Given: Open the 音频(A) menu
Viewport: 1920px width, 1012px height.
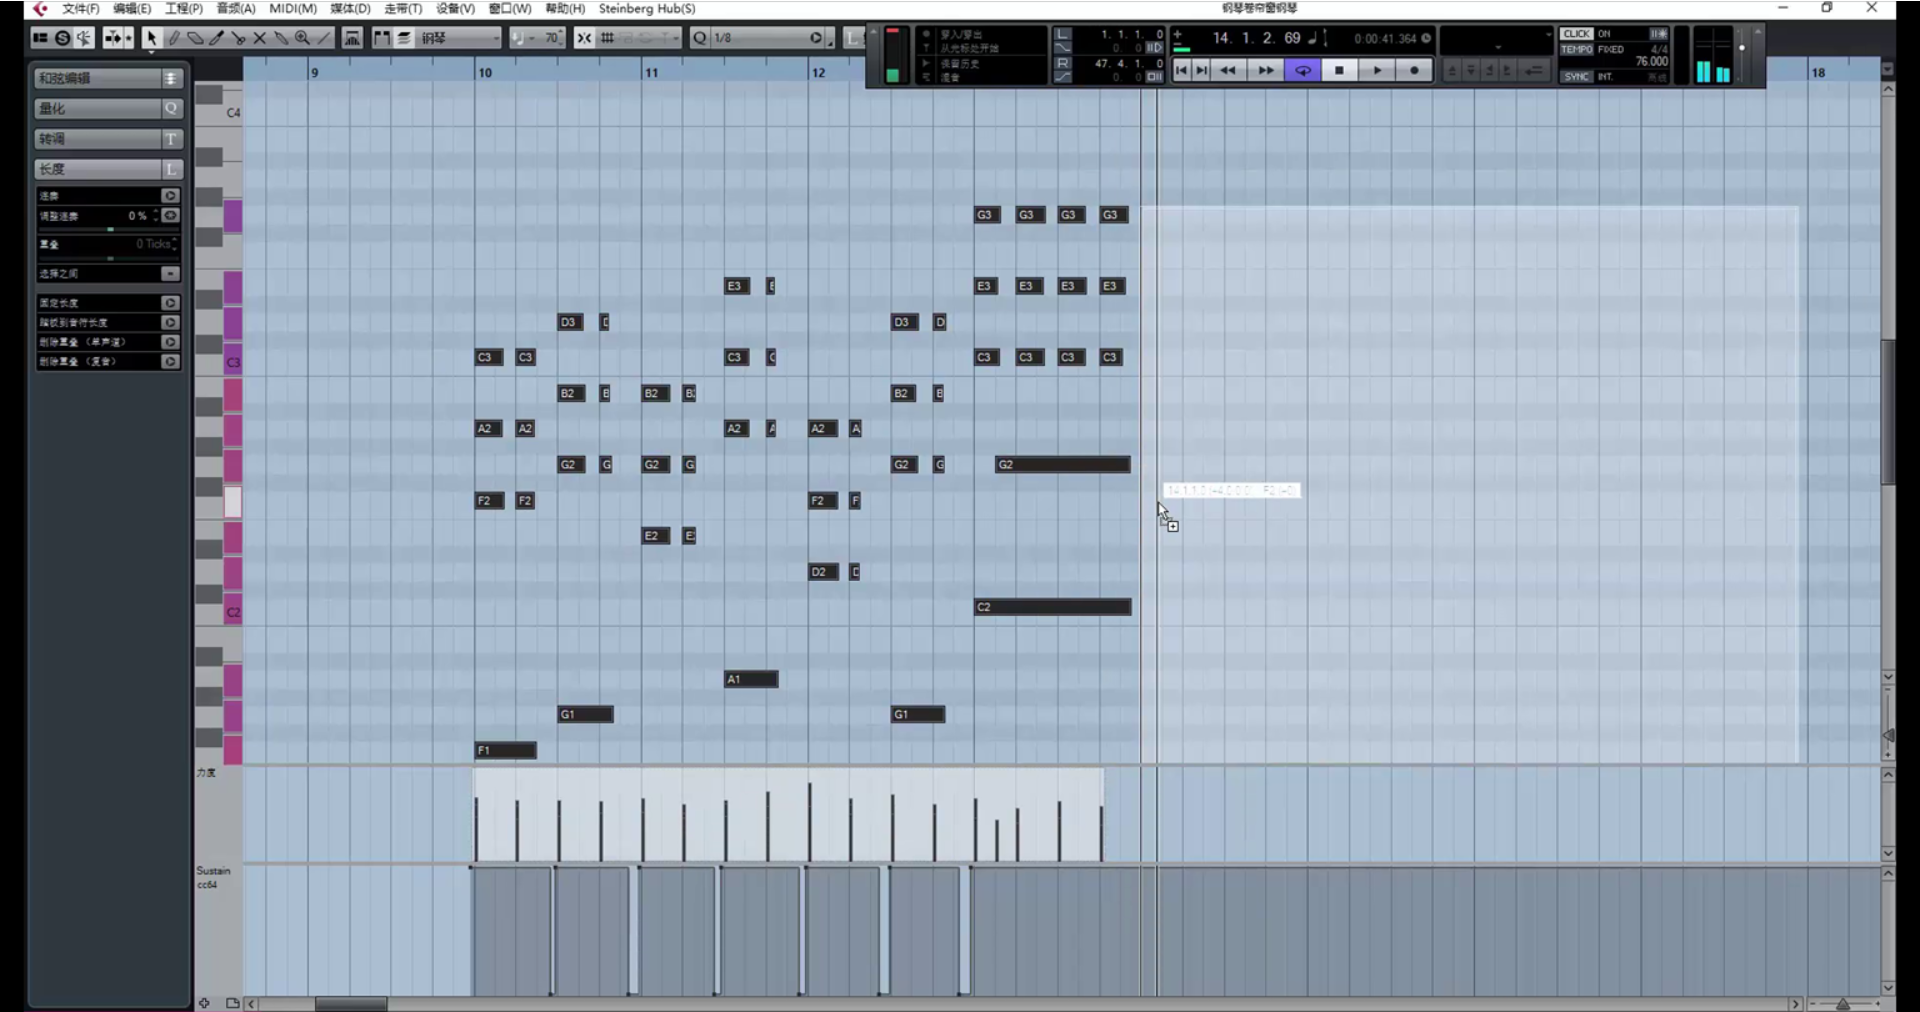Looking at the screenshot, I should click(x=236, y=9).
